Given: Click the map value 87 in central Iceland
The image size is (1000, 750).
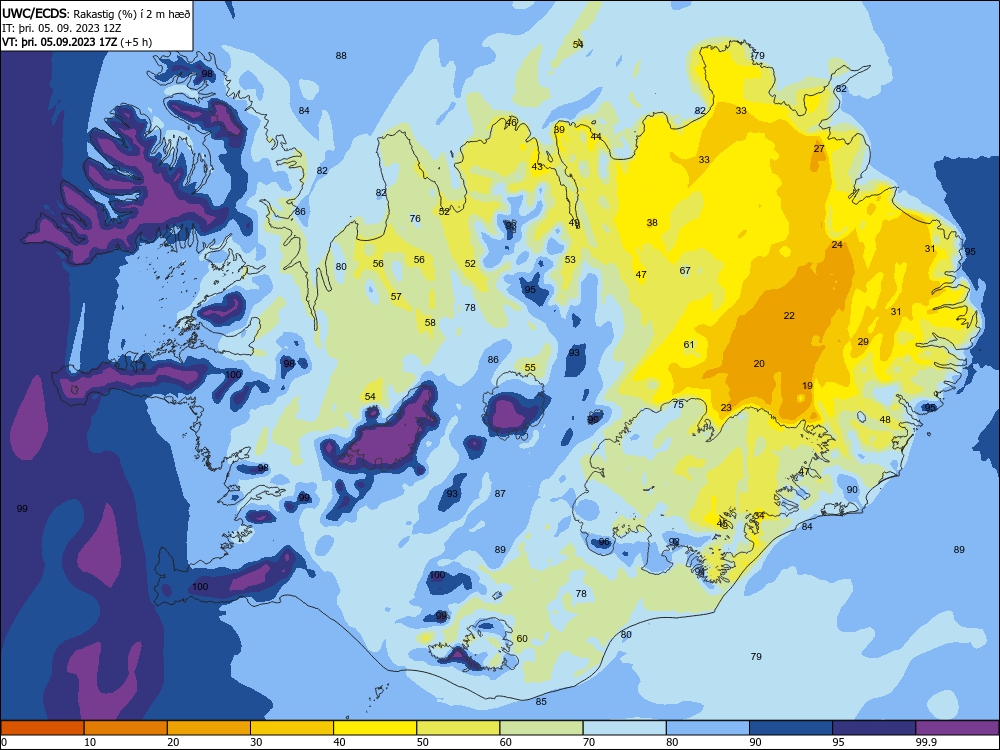Looking at the screenshot, I should click(x=500, y=494).
